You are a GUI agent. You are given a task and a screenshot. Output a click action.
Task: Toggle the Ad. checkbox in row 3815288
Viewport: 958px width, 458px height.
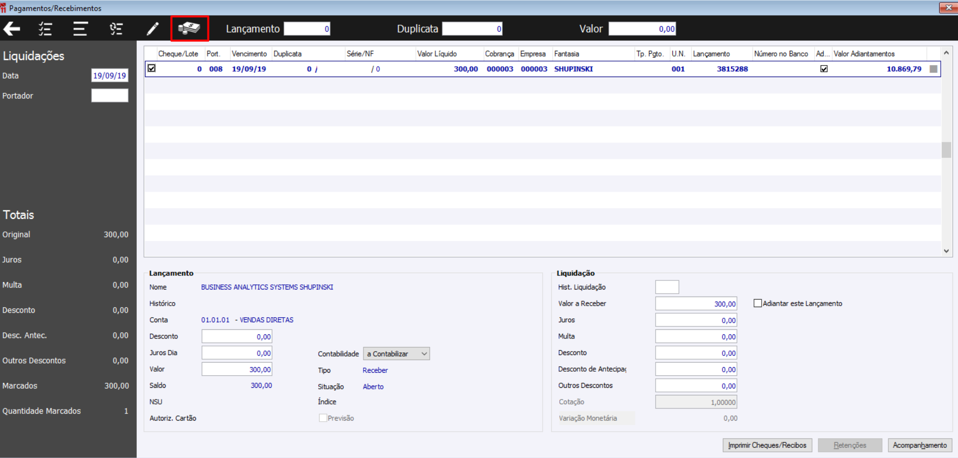(824, 70)
